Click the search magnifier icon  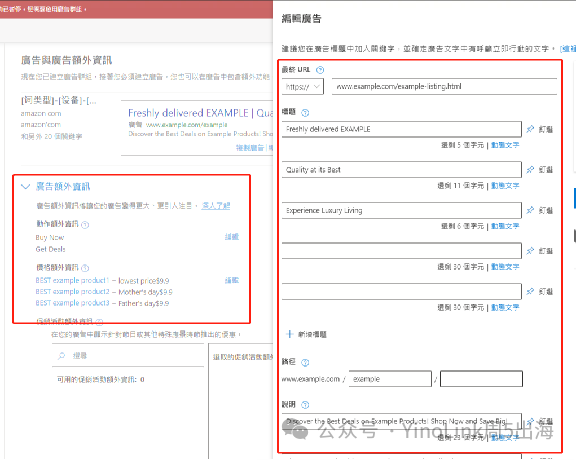click(x=61, y=356)
